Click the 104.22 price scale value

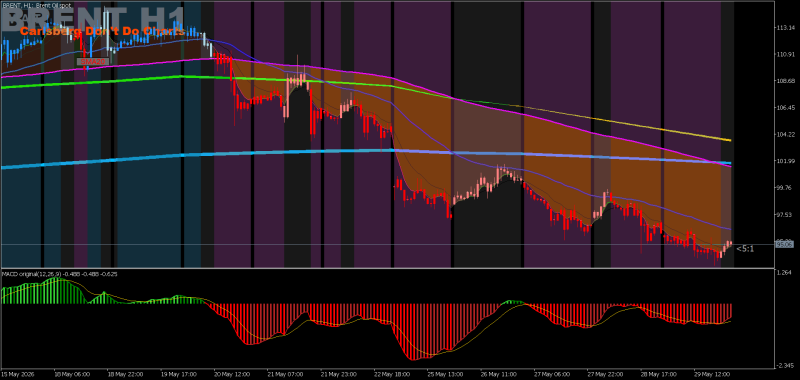(787, 135)
